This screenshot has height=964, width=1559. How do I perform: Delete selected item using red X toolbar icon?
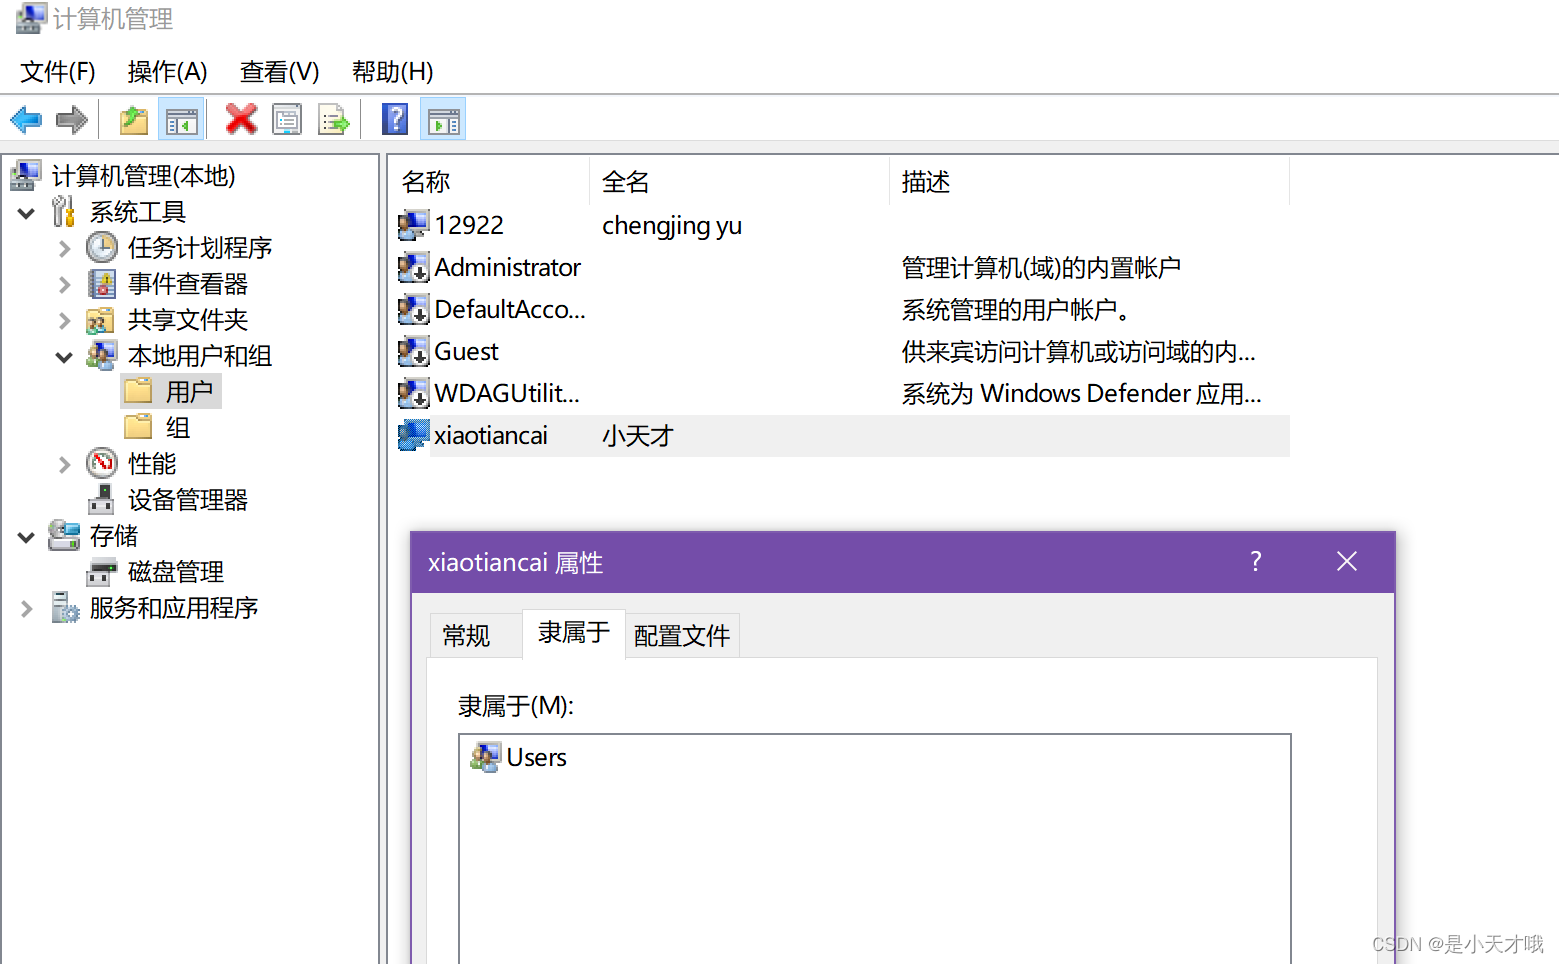point(240,119)
